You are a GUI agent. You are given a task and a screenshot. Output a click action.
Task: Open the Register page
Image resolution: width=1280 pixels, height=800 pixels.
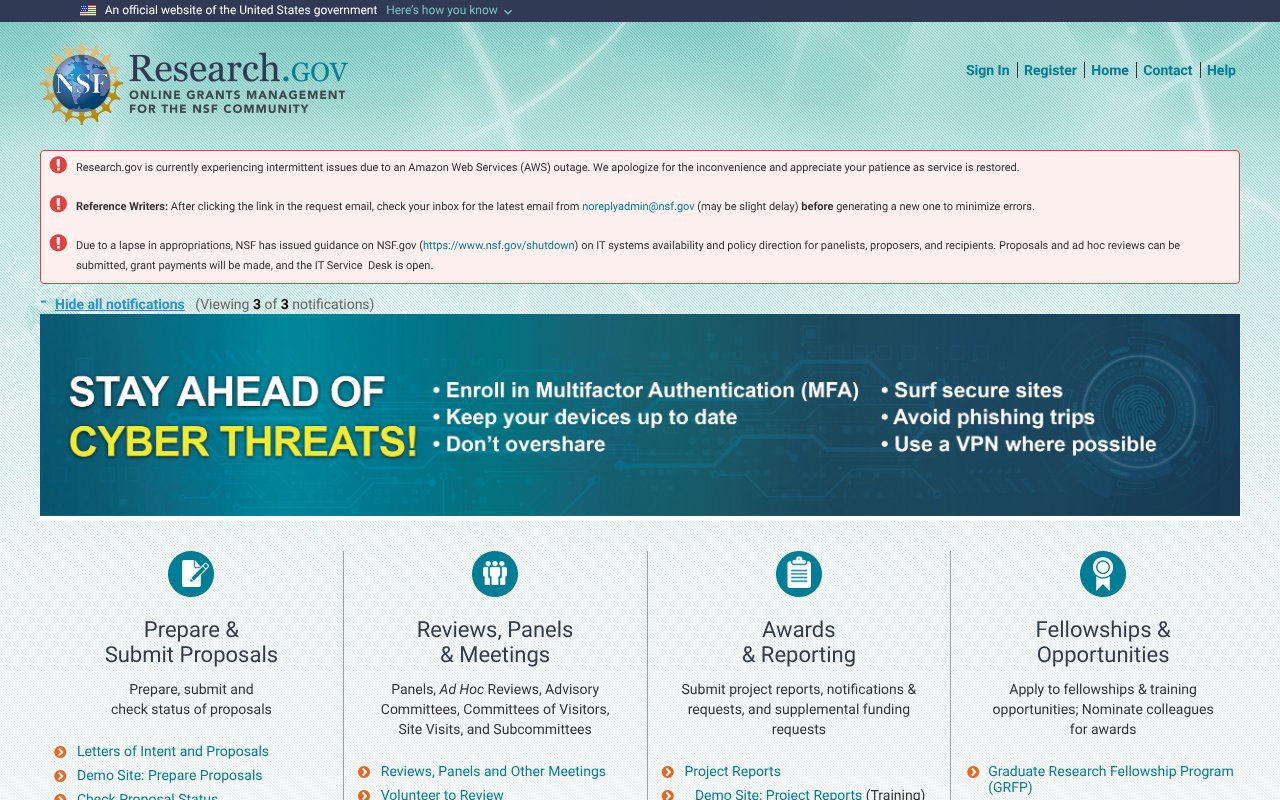[1050, 70]
